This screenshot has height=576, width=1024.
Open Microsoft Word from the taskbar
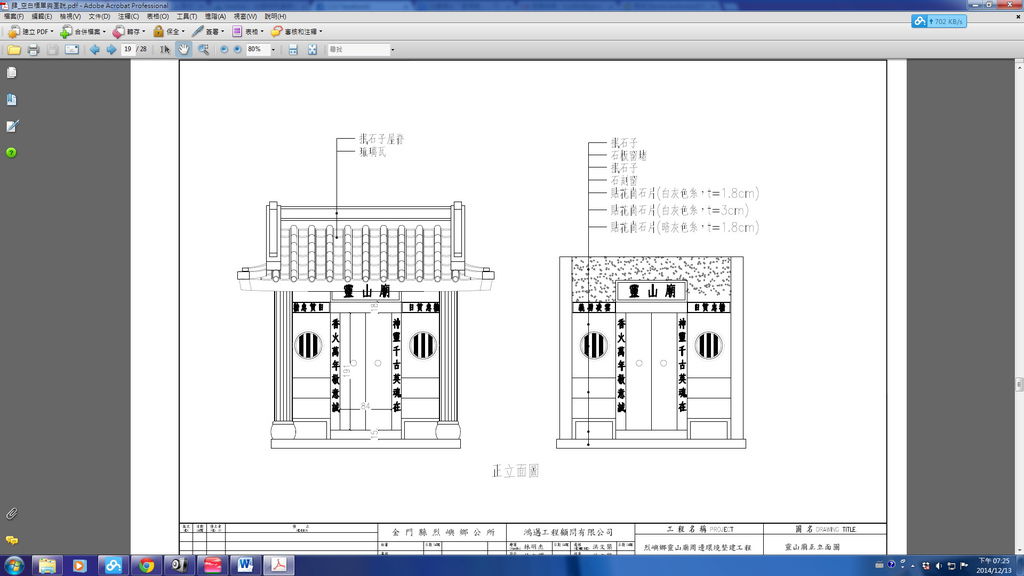[246, 565]
